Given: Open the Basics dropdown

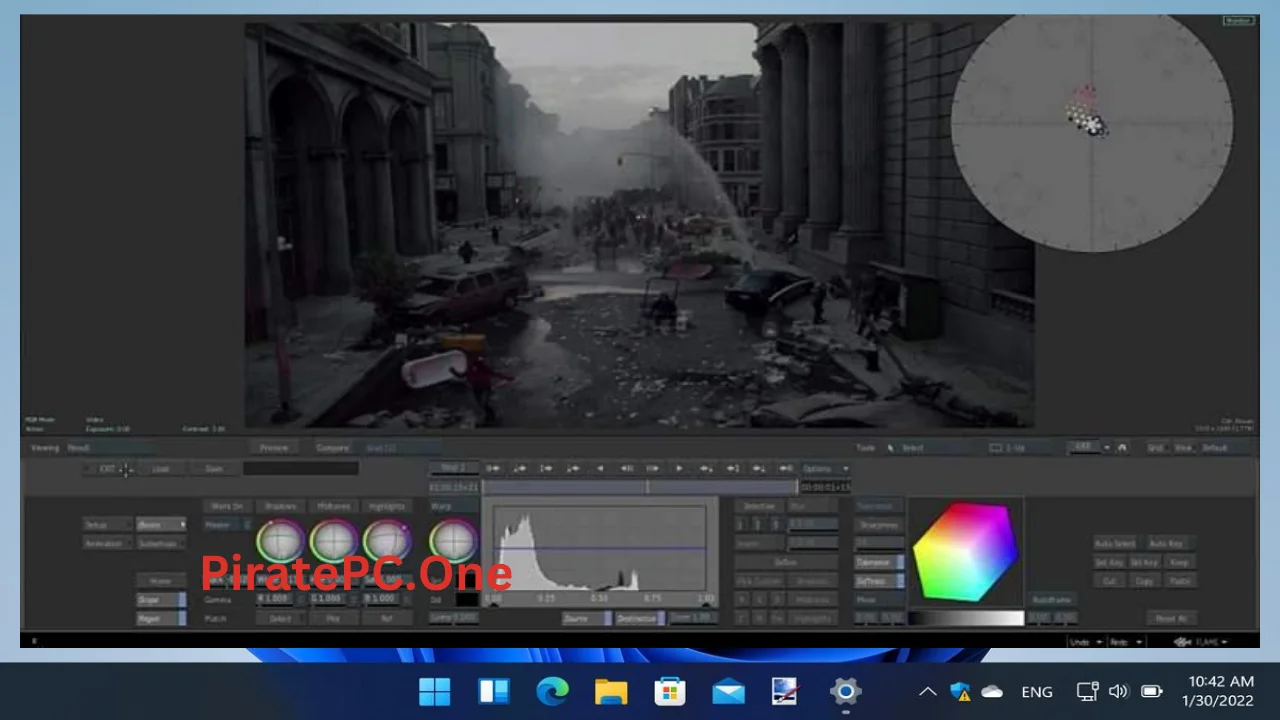Looking at the screenshot, I should 161,524.
